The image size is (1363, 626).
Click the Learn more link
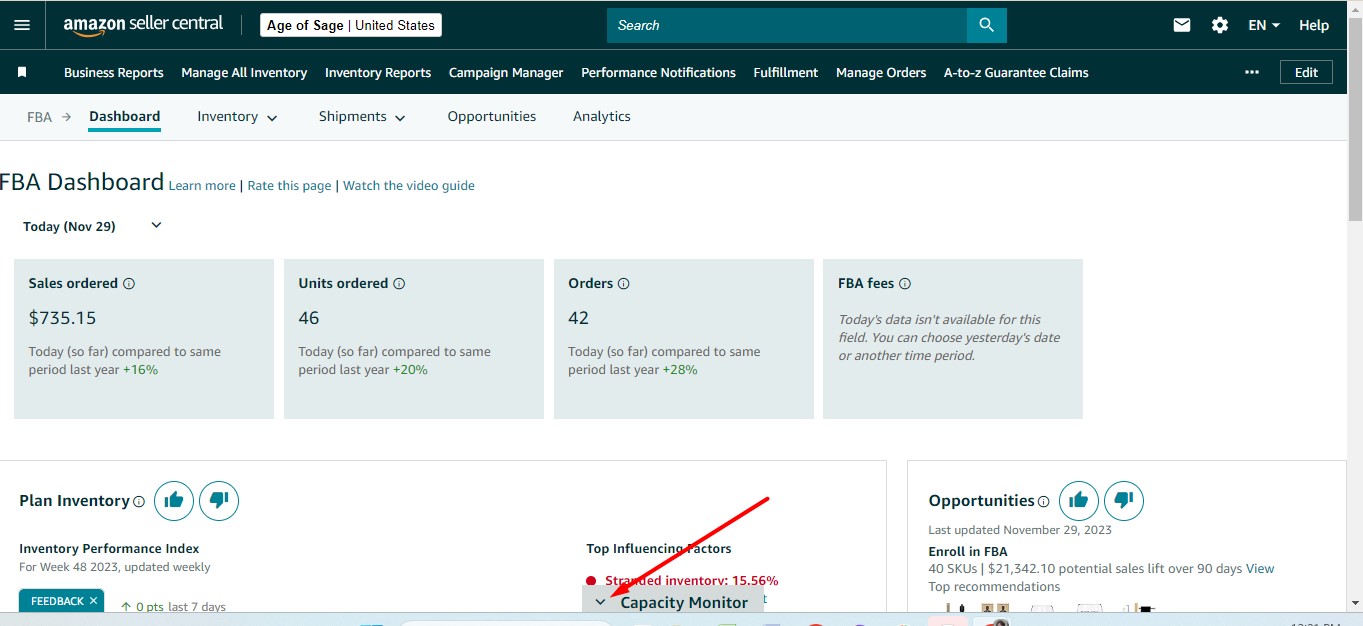202,185
